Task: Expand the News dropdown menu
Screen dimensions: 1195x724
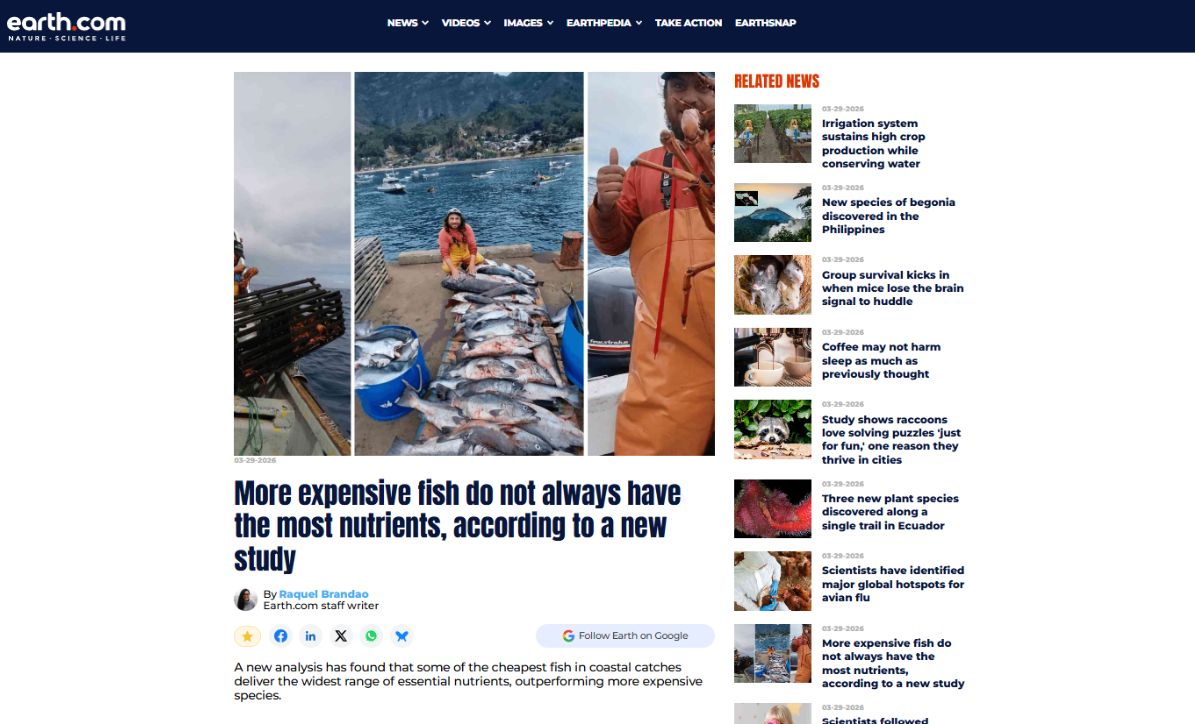Action: (x=408, y=23)
